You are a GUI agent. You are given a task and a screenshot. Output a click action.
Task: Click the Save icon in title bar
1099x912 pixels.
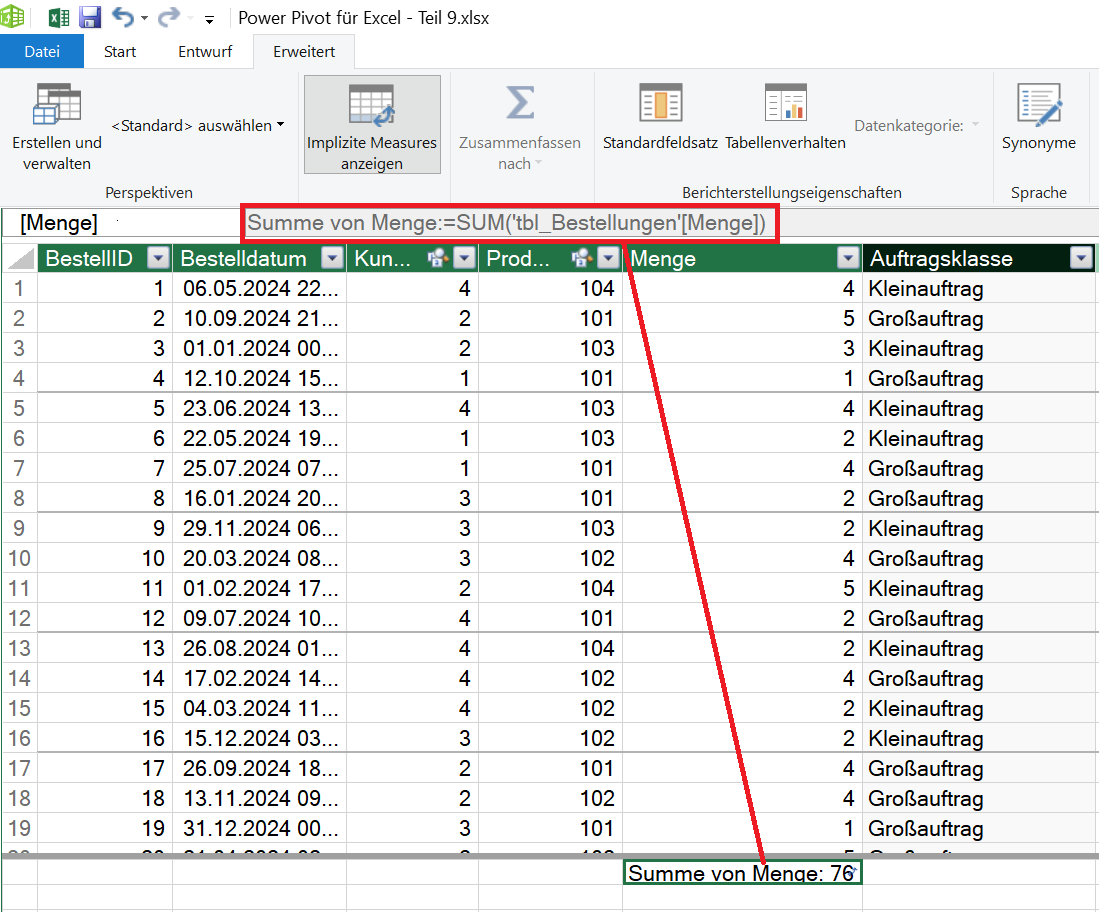click(90, 17)
